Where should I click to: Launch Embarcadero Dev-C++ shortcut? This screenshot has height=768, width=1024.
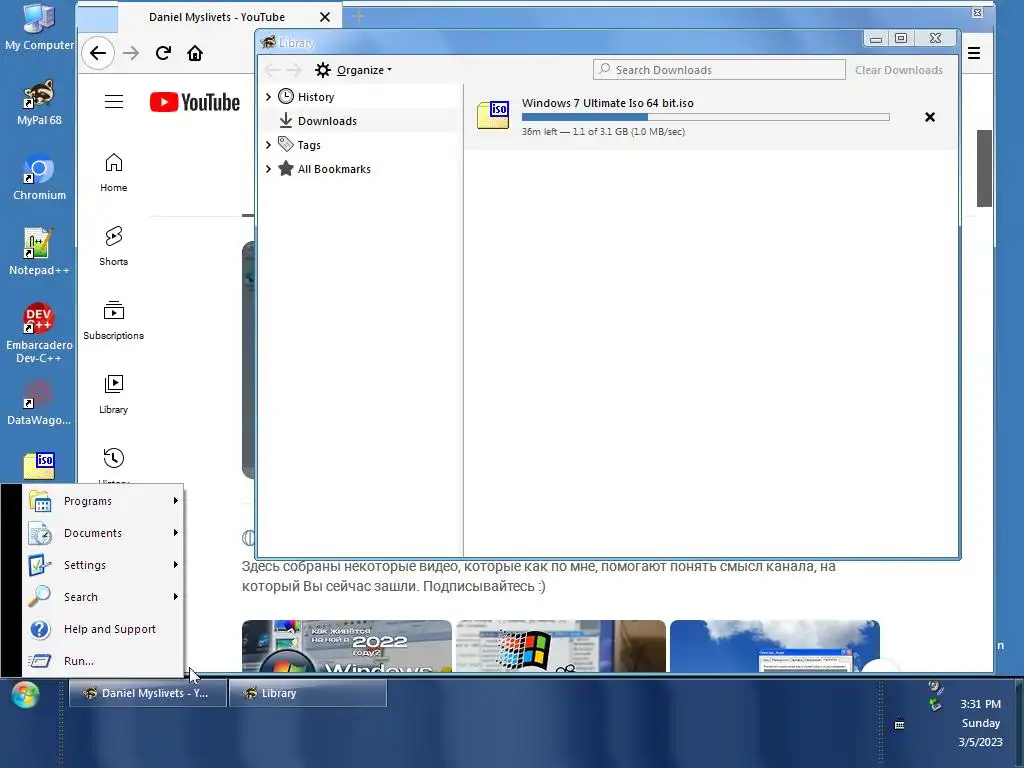pyautogui.click(x=39, y=333)
